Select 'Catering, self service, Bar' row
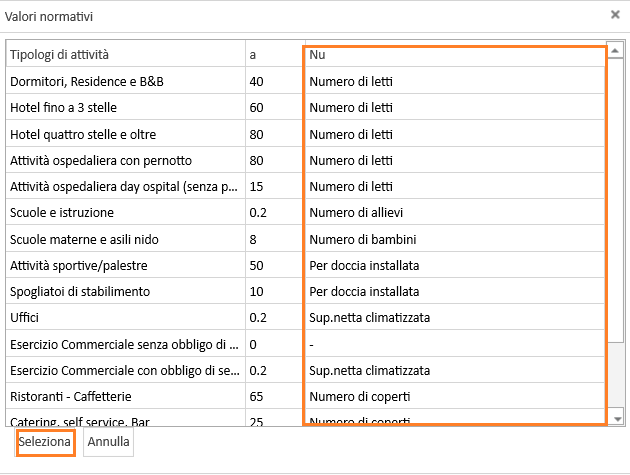This screenshot has width=630, height=475. coord(305,418)
